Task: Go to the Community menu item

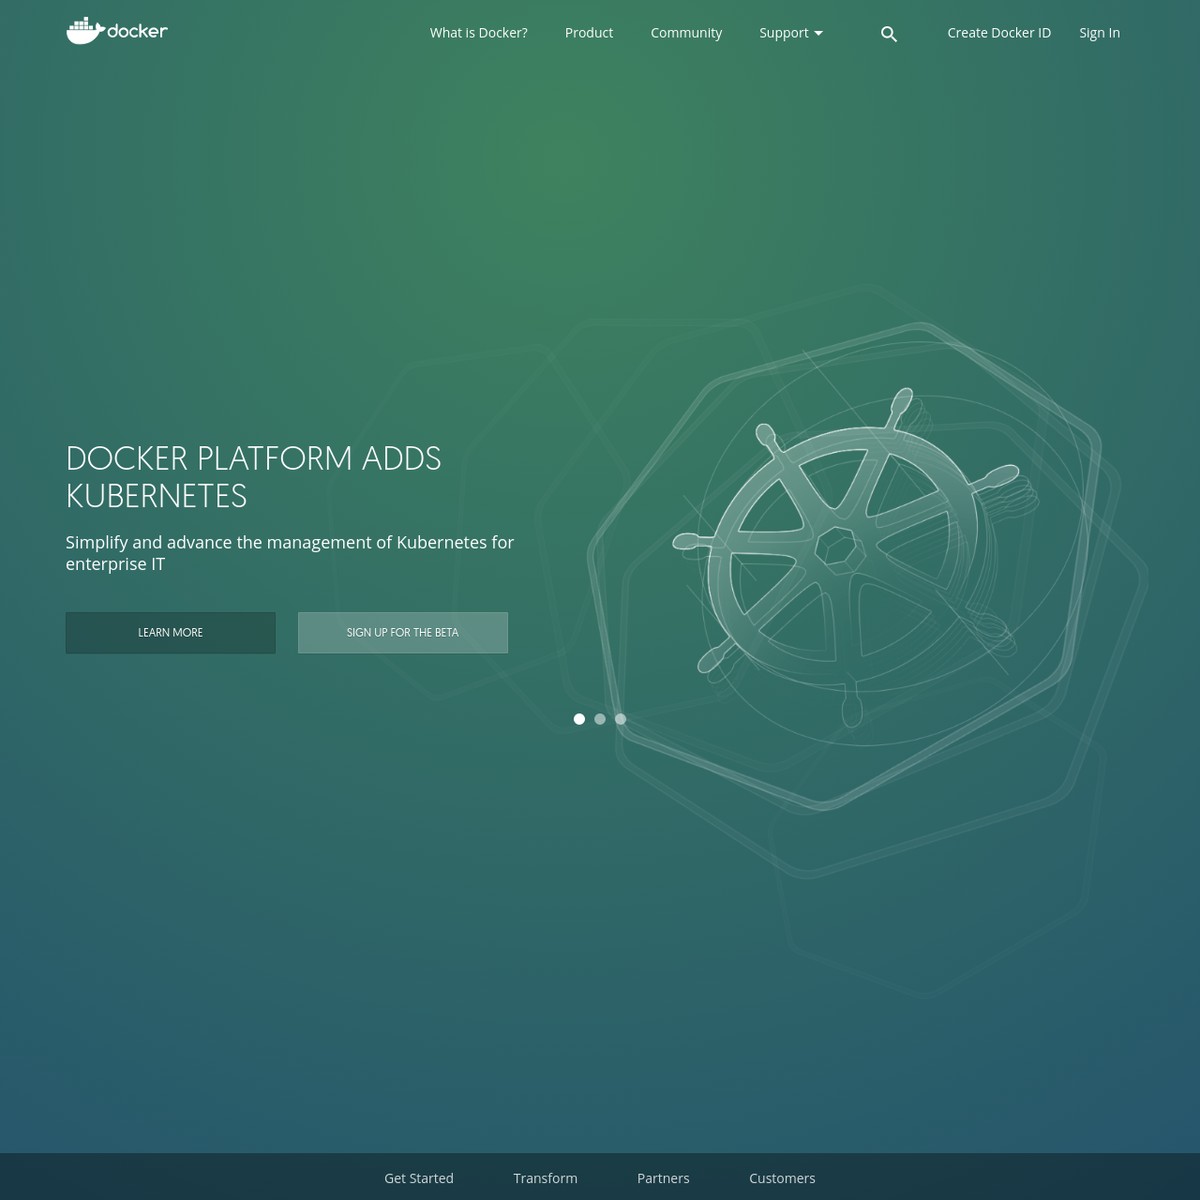Action: [686, 33]
